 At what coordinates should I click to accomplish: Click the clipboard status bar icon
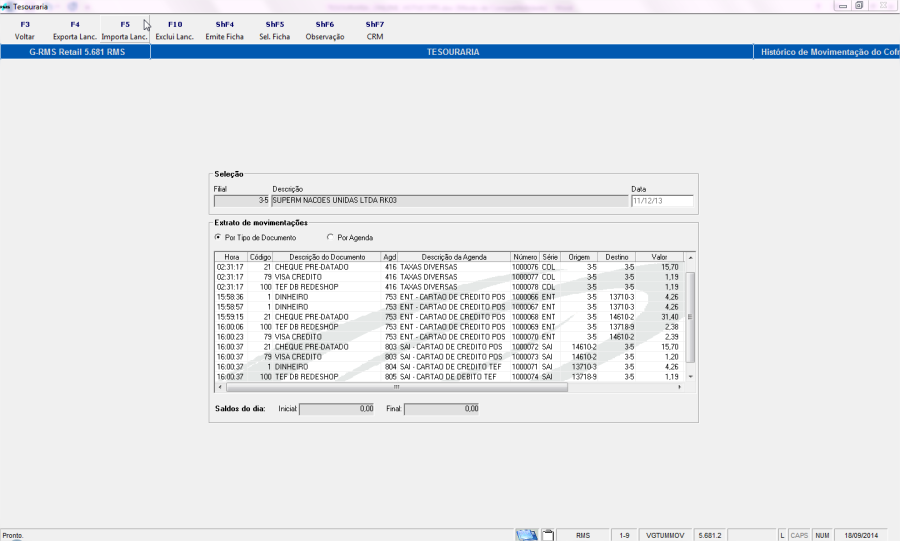[548, 535]
